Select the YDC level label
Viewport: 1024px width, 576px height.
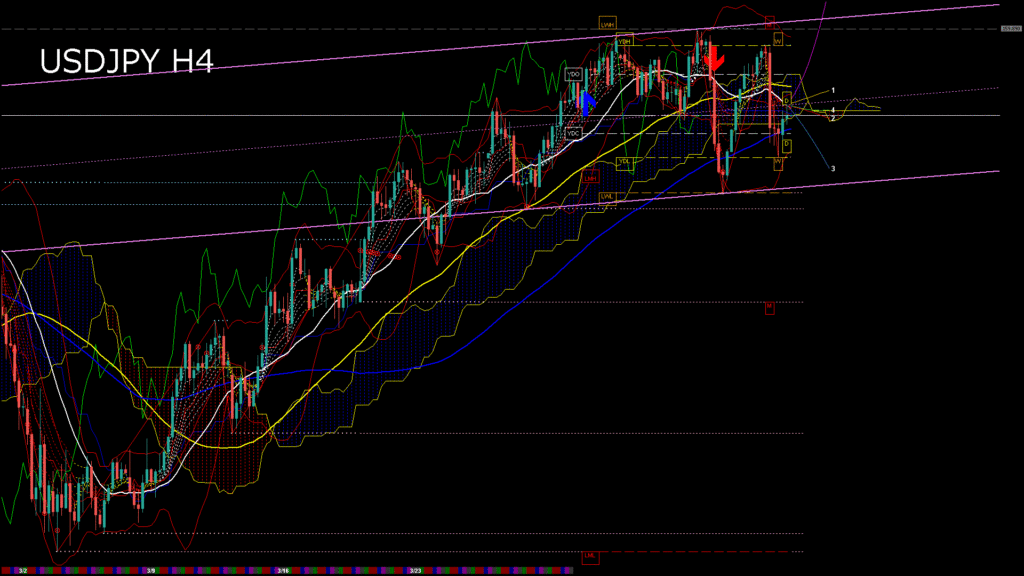[573, 133]
